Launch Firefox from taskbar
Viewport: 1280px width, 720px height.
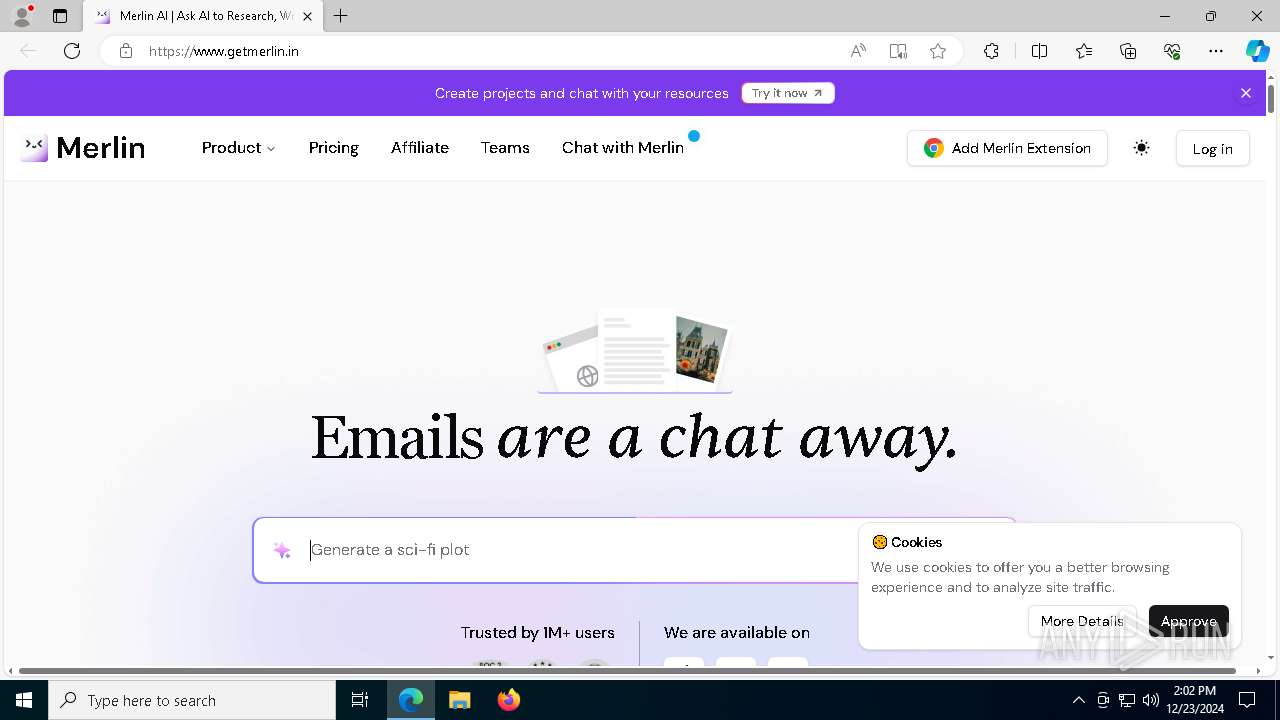click(x=509, y=700)
